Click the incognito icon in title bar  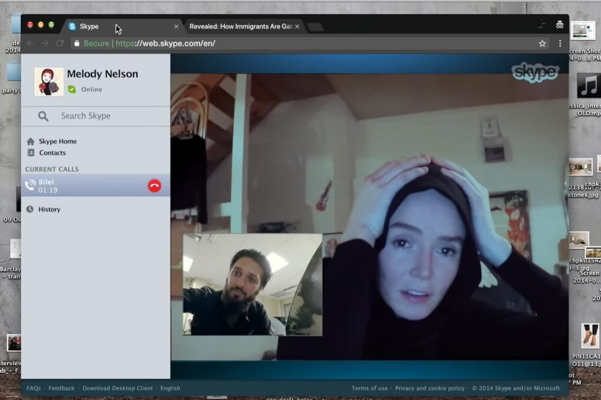(559, 25)
